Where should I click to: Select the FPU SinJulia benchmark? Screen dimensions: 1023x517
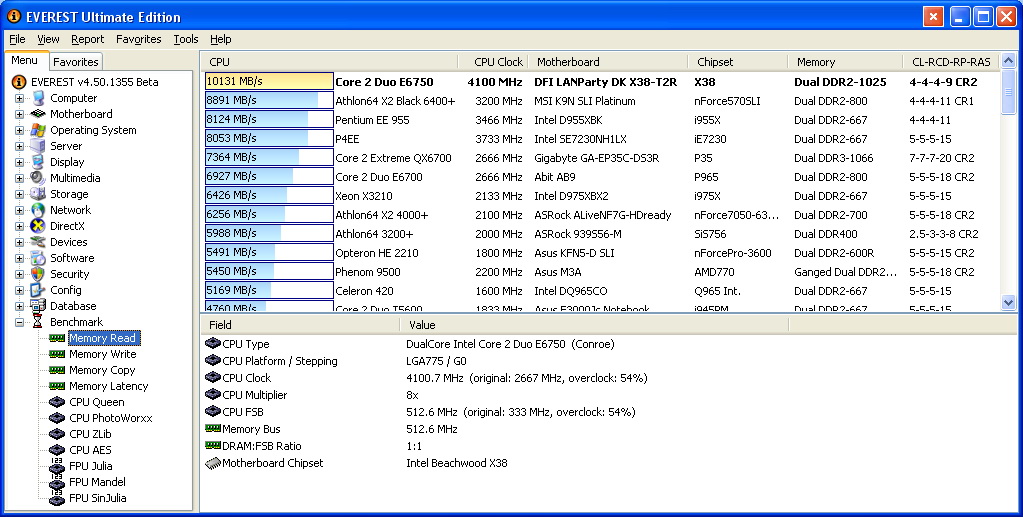pos(98,497)
